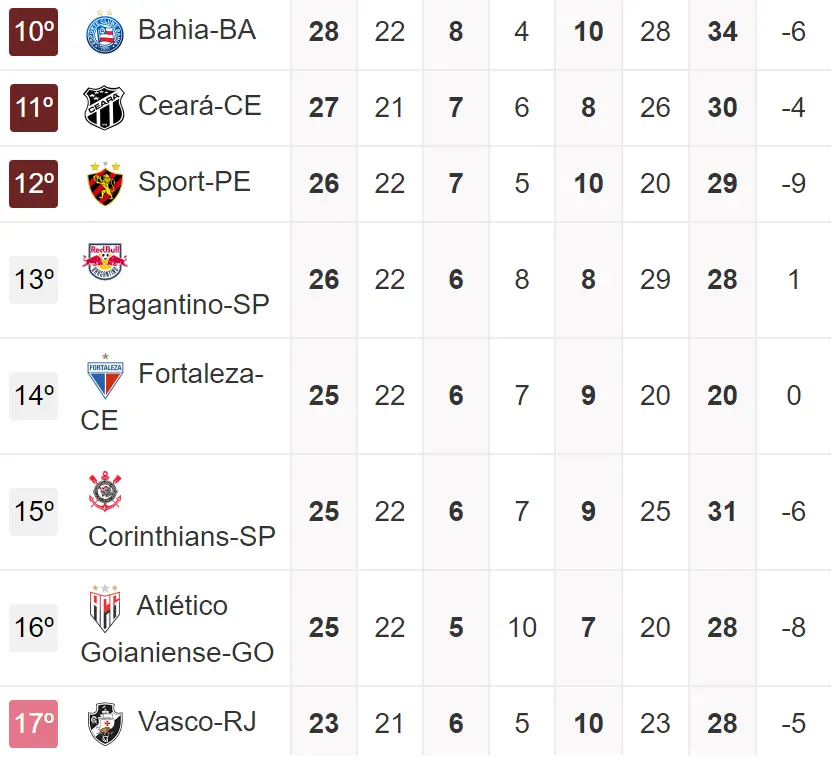
Task: Click the Atlético Goianiense-GO crest
Action: 104,608
